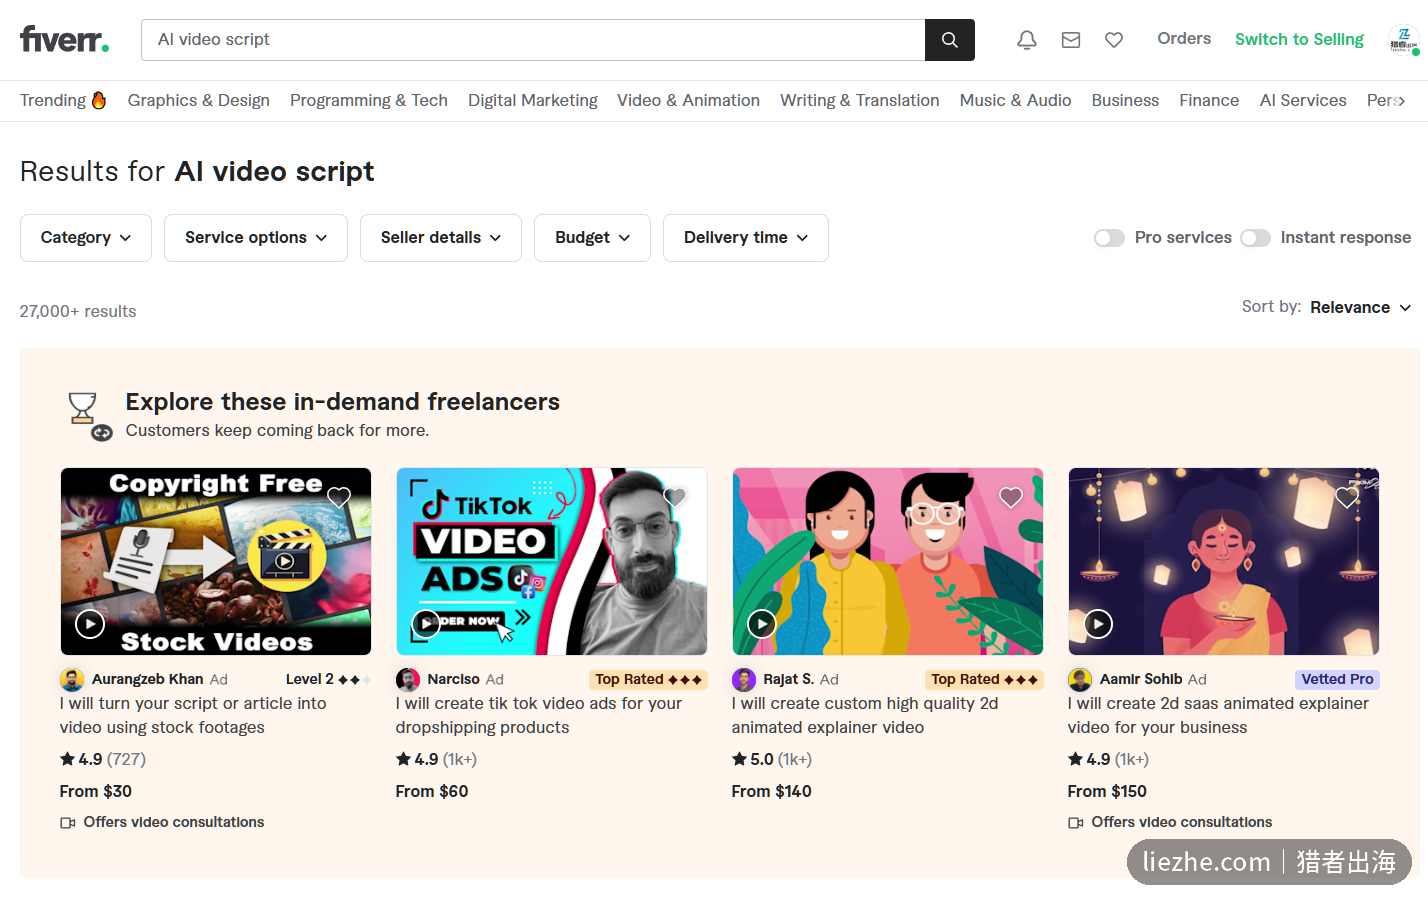The height and width of the screenshot is (901, 1428).
Task: Toggle Pro services switch
Action: (x=1109, y=238)
